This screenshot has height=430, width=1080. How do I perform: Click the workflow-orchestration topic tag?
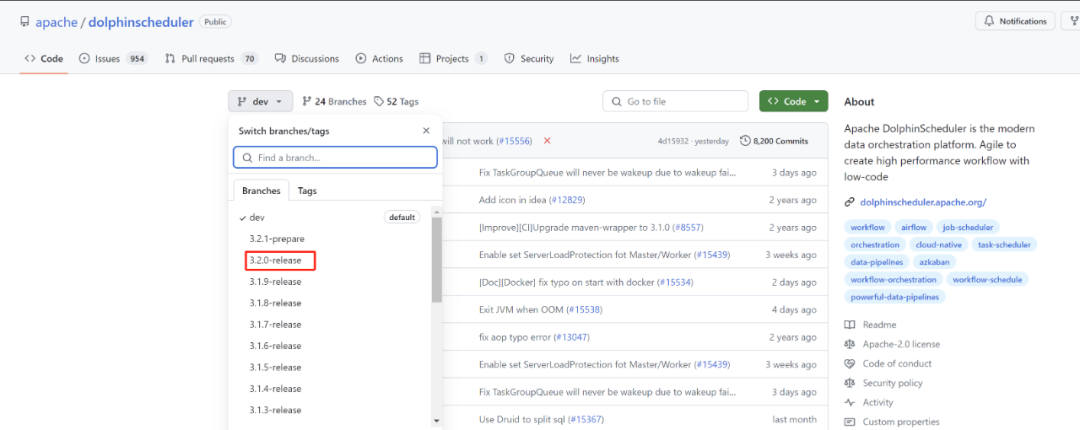[893, 280]
